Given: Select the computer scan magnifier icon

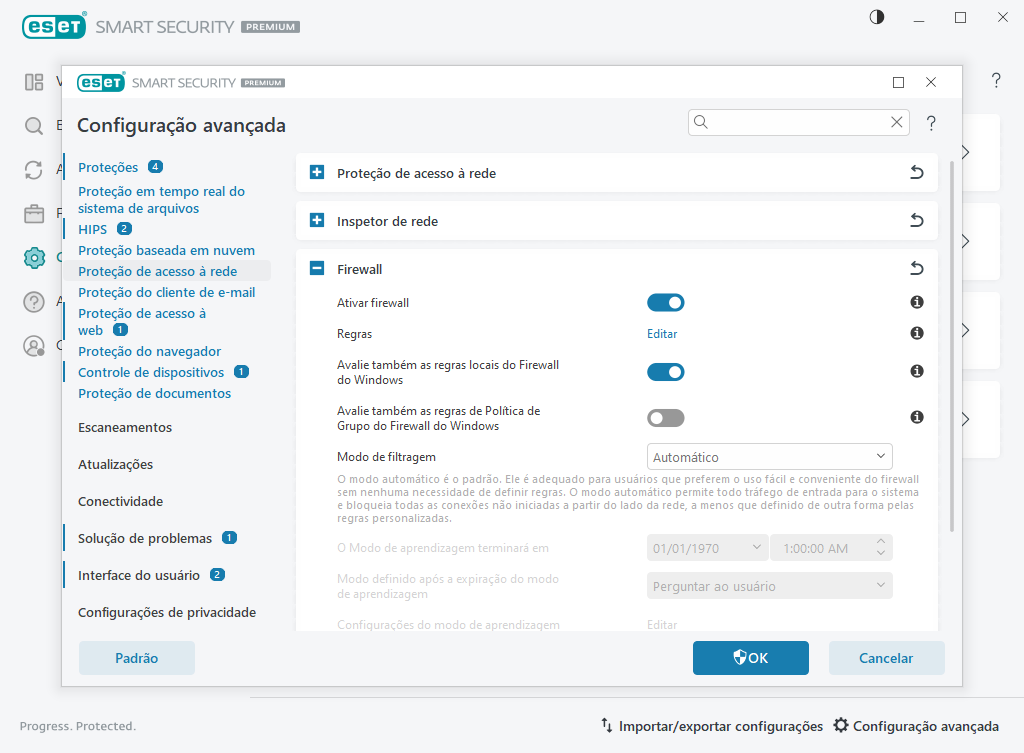Looking at the screenshot, I should [34, 128].
